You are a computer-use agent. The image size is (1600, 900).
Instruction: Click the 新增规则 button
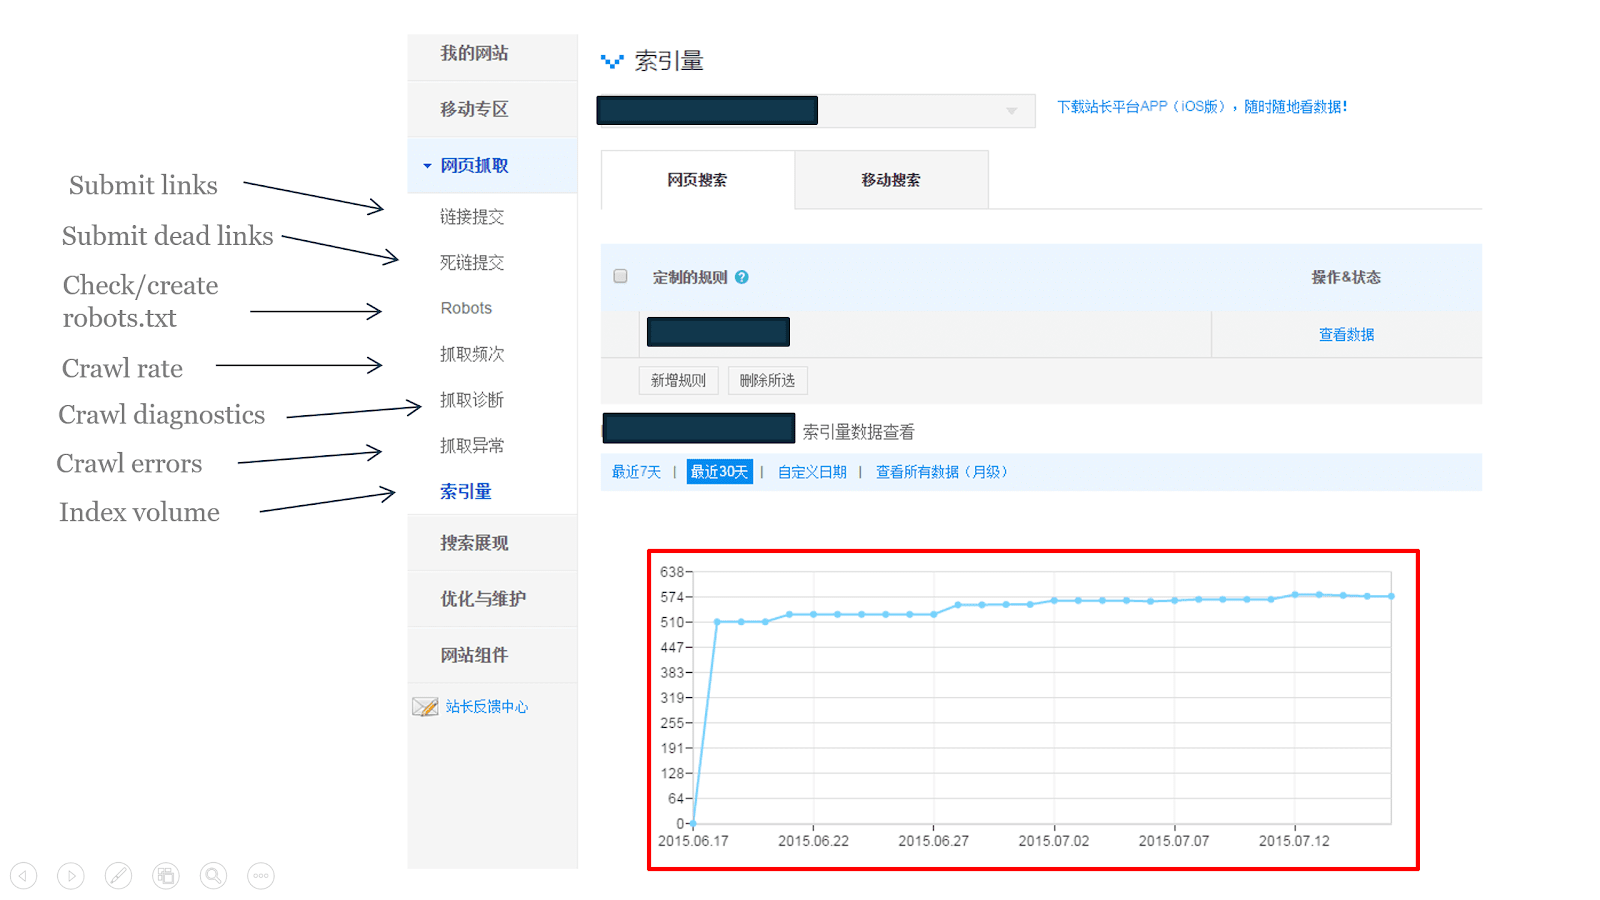pos(678,380)
